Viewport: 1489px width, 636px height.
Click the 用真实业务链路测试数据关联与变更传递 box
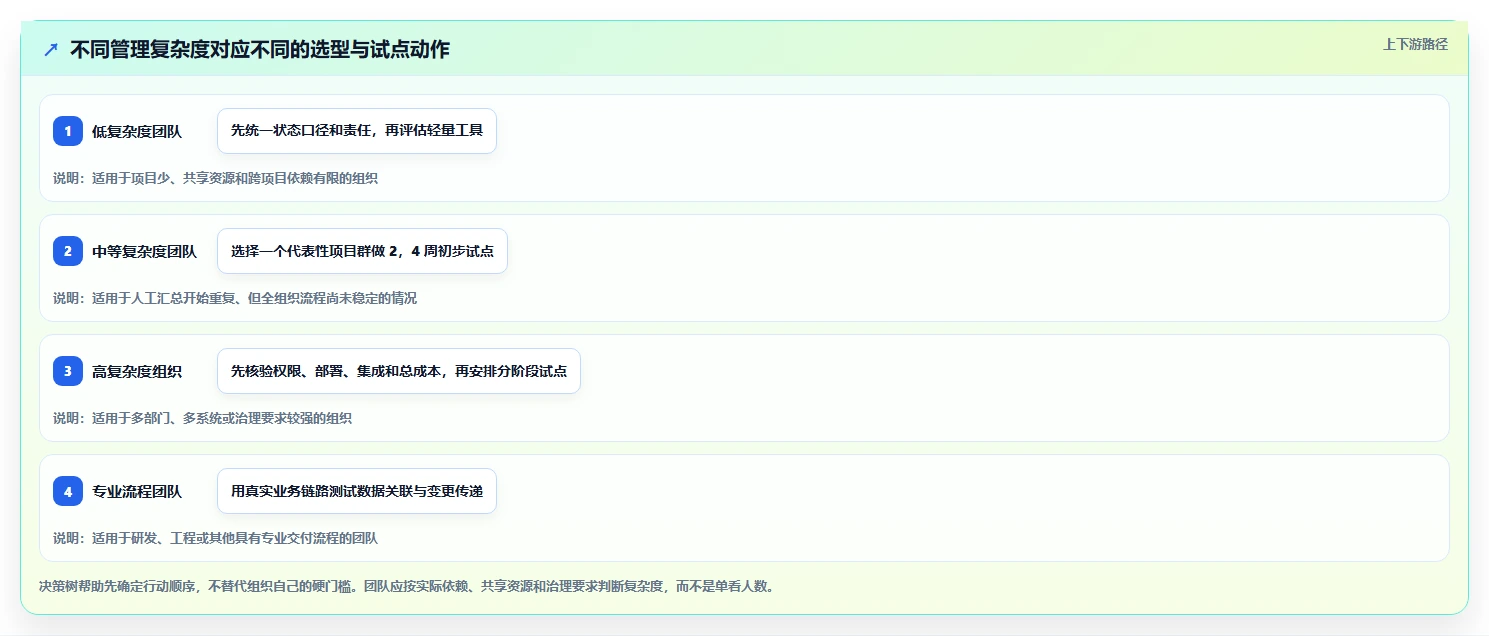[x=357, y=491]
